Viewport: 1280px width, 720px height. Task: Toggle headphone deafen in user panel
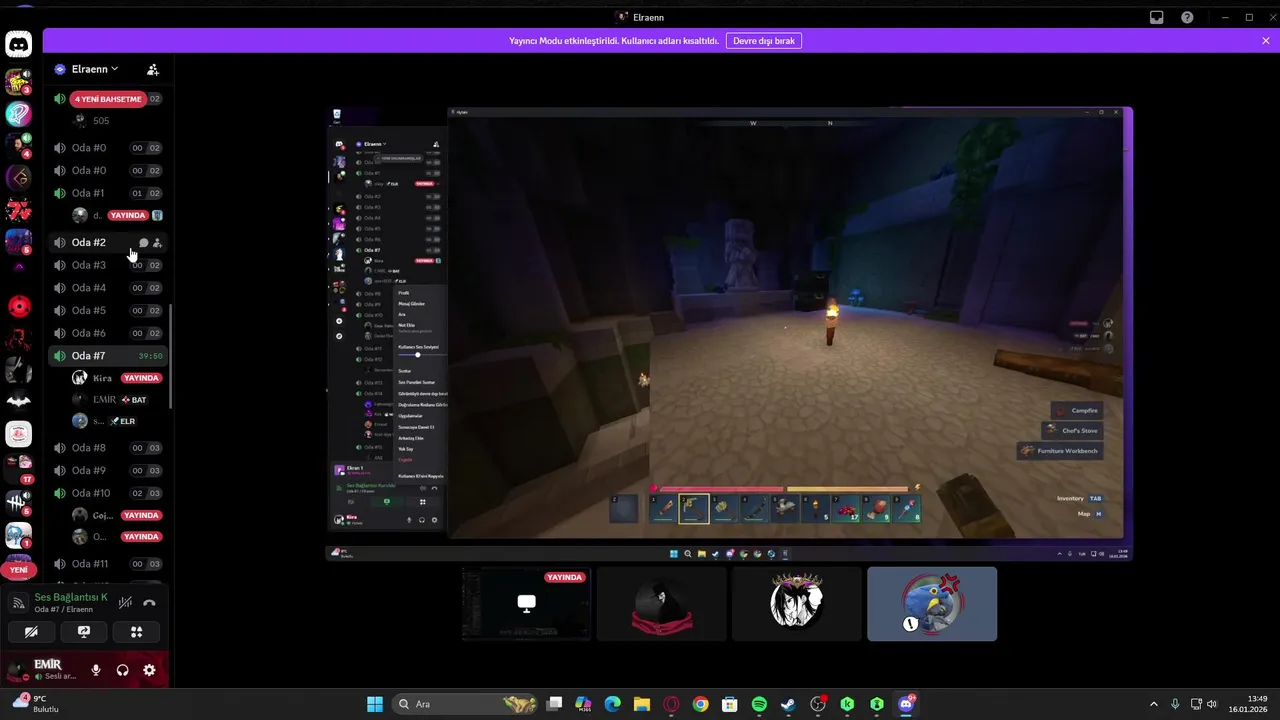[x=122, y=670]
